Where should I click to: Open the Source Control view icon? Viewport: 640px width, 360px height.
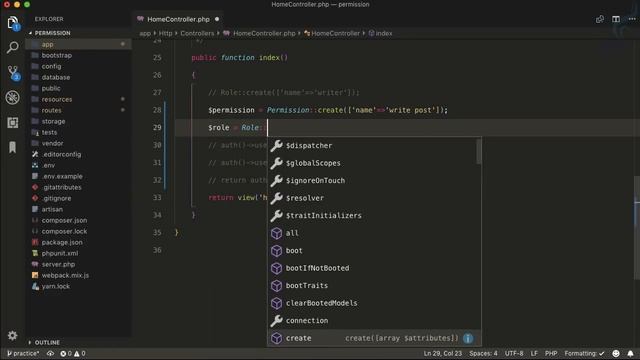[13, 73]
